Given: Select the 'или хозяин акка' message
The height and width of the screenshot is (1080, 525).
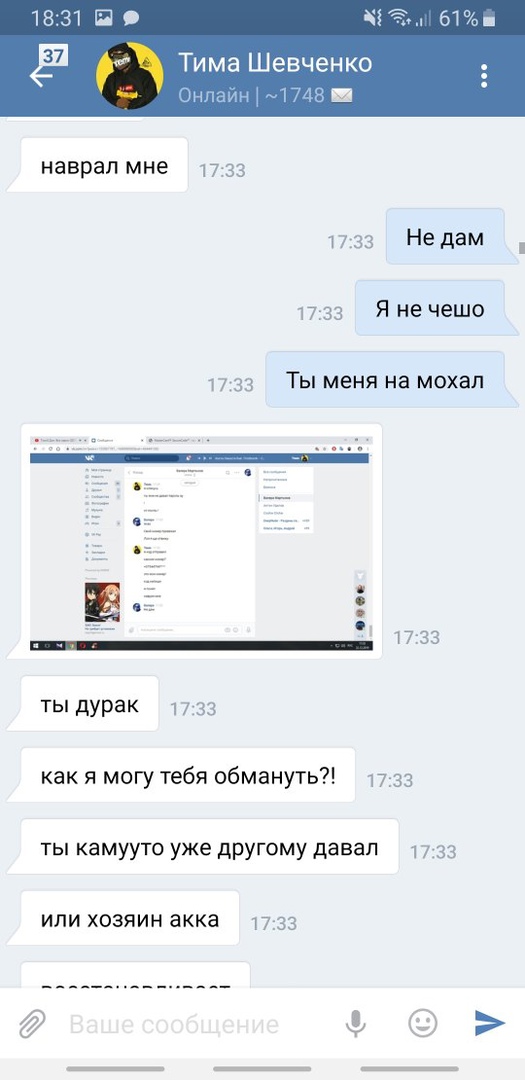Looking at the screenshot, I should pyautogui.click(x=130, y=919).
